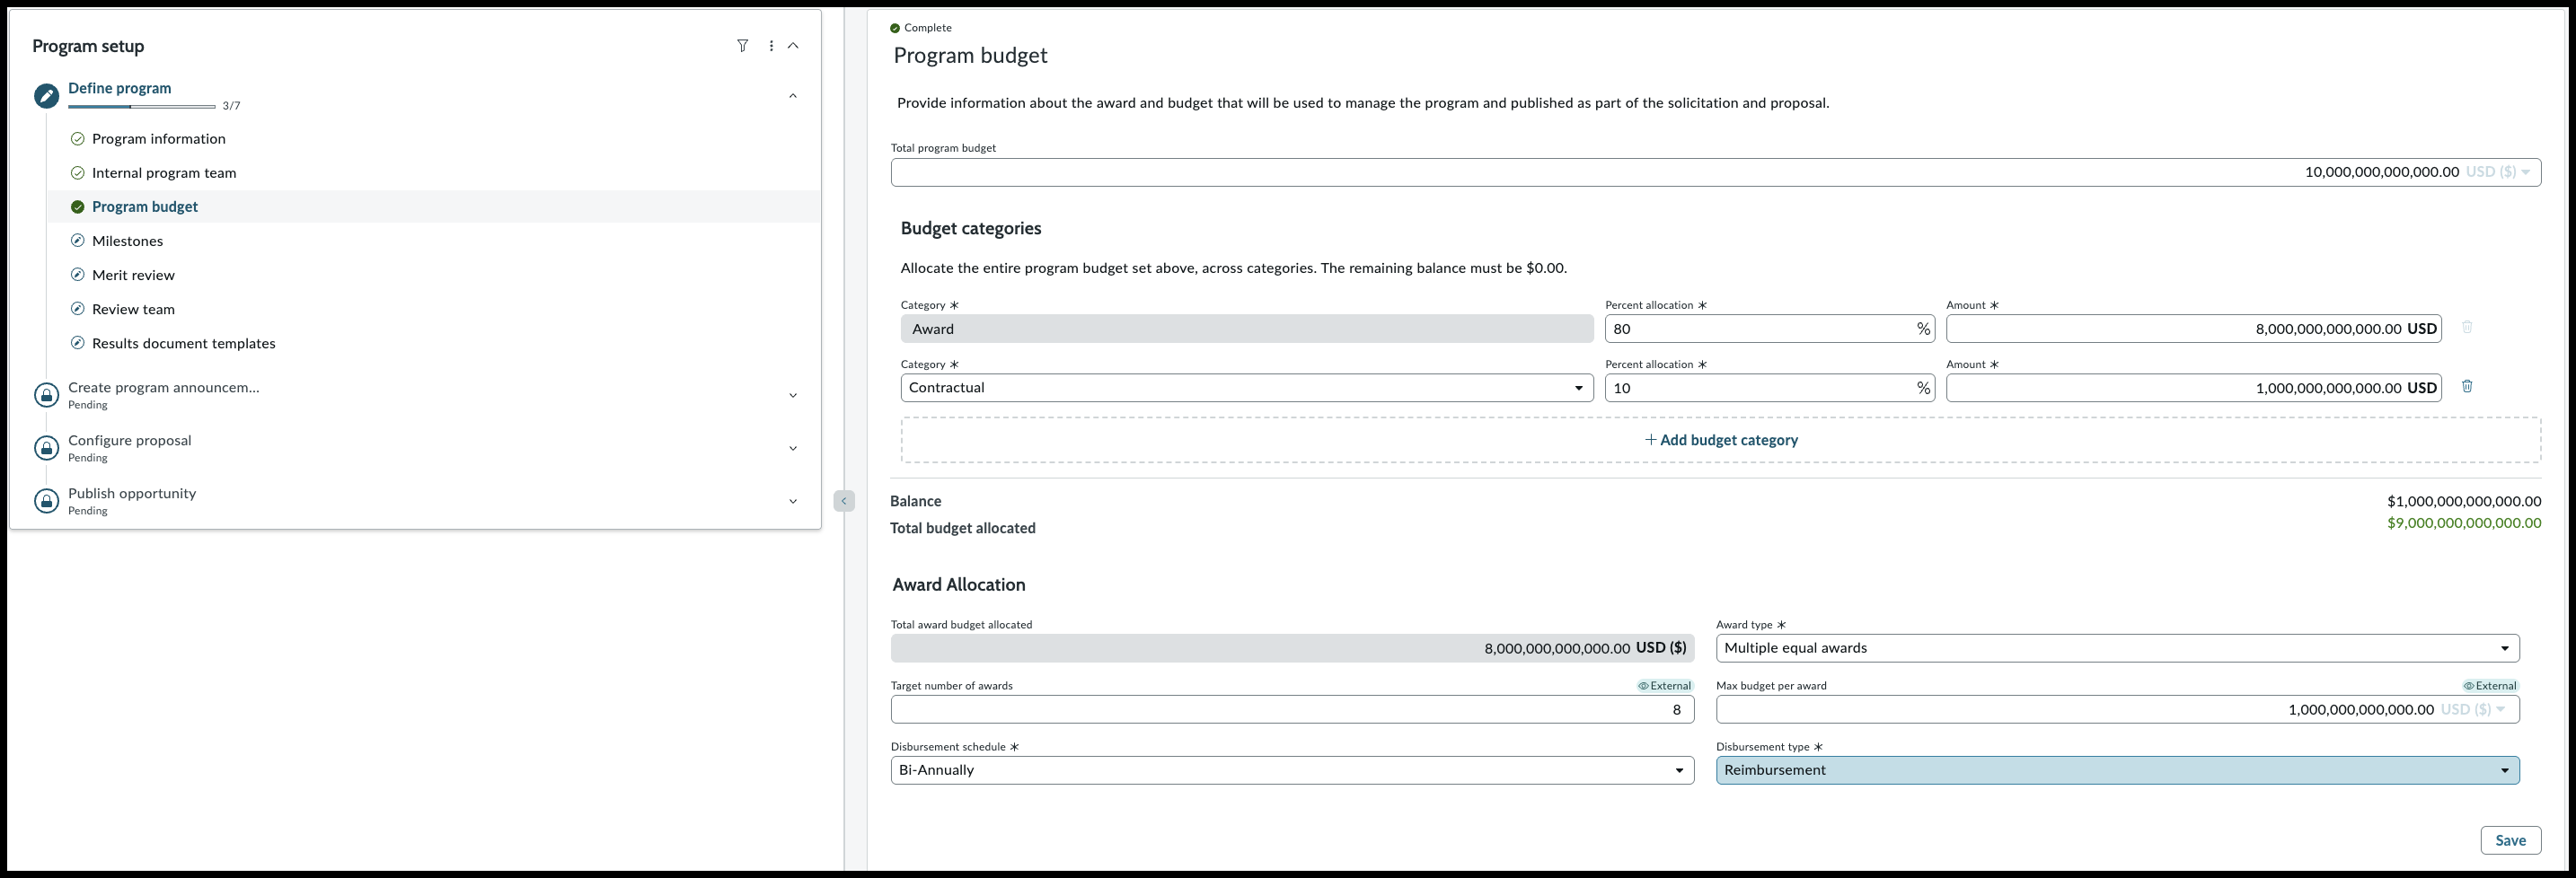Click the External badge above Max budget per award
Screen dimensions: 2576x878
[2490, 686]
